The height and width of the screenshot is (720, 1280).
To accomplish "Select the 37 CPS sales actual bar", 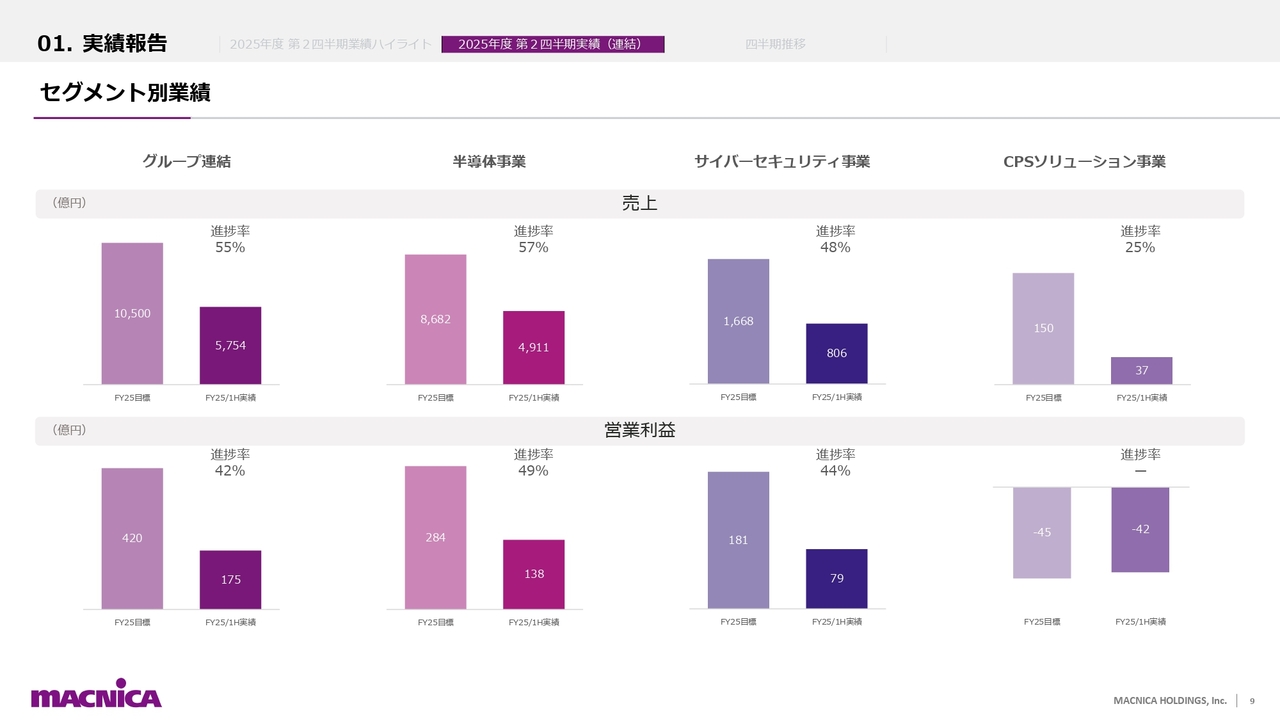I will click(1141, 370).
